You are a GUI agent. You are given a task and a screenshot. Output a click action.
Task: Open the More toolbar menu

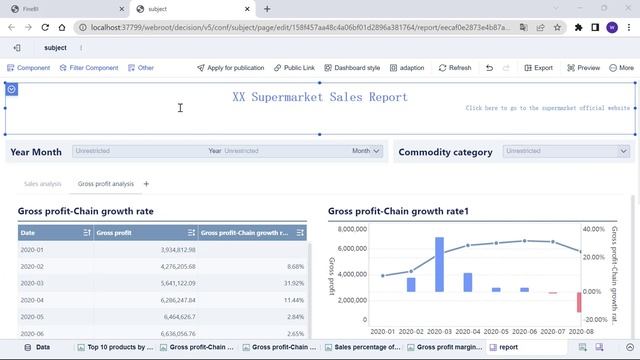tap(621, 68)
